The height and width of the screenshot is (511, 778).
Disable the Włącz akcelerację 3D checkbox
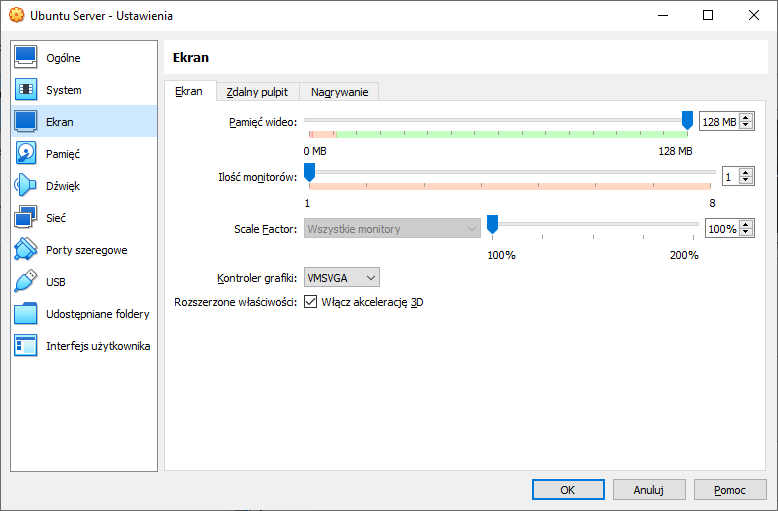311,302
